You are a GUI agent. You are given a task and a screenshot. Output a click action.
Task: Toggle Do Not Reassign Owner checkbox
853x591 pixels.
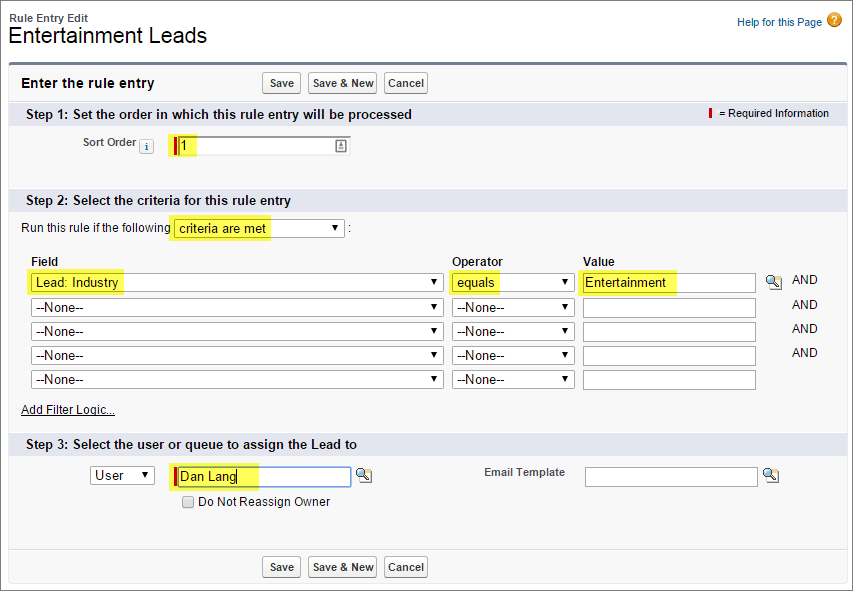188,502
